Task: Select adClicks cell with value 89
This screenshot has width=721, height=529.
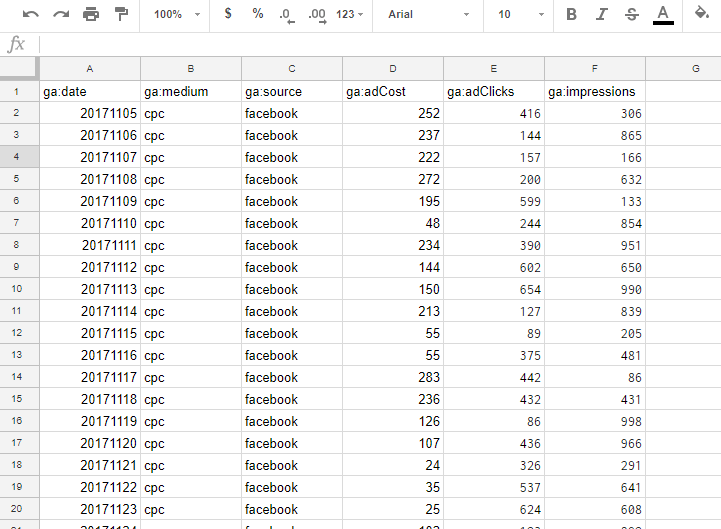Action: pyautogui.click(x=494, y=333)
